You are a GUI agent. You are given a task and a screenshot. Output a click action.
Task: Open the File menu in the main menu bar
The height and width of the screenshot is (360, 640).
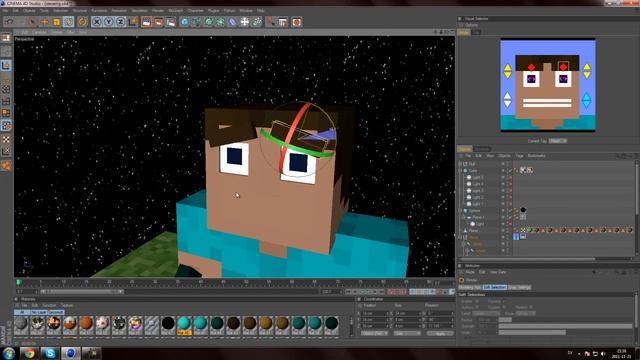(5, 10)
